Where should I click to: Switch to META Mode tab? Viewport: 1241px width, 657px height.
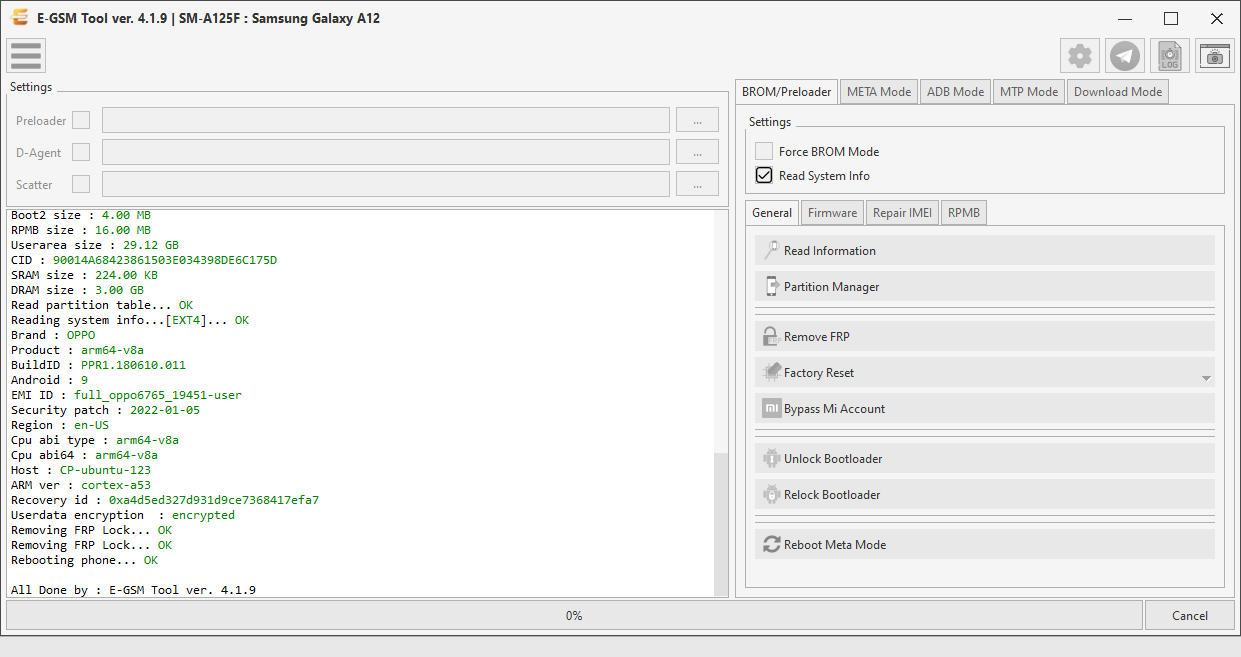(879, 91)
